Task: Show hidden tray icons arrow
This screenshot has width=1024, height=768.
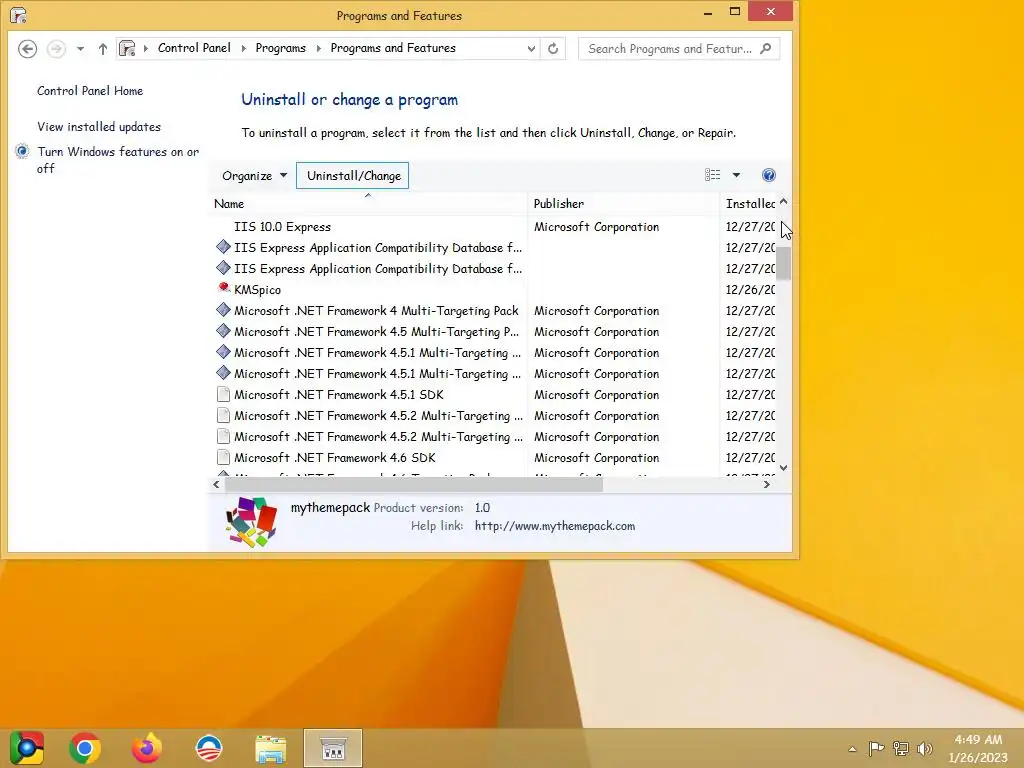Action: point(852,749)
